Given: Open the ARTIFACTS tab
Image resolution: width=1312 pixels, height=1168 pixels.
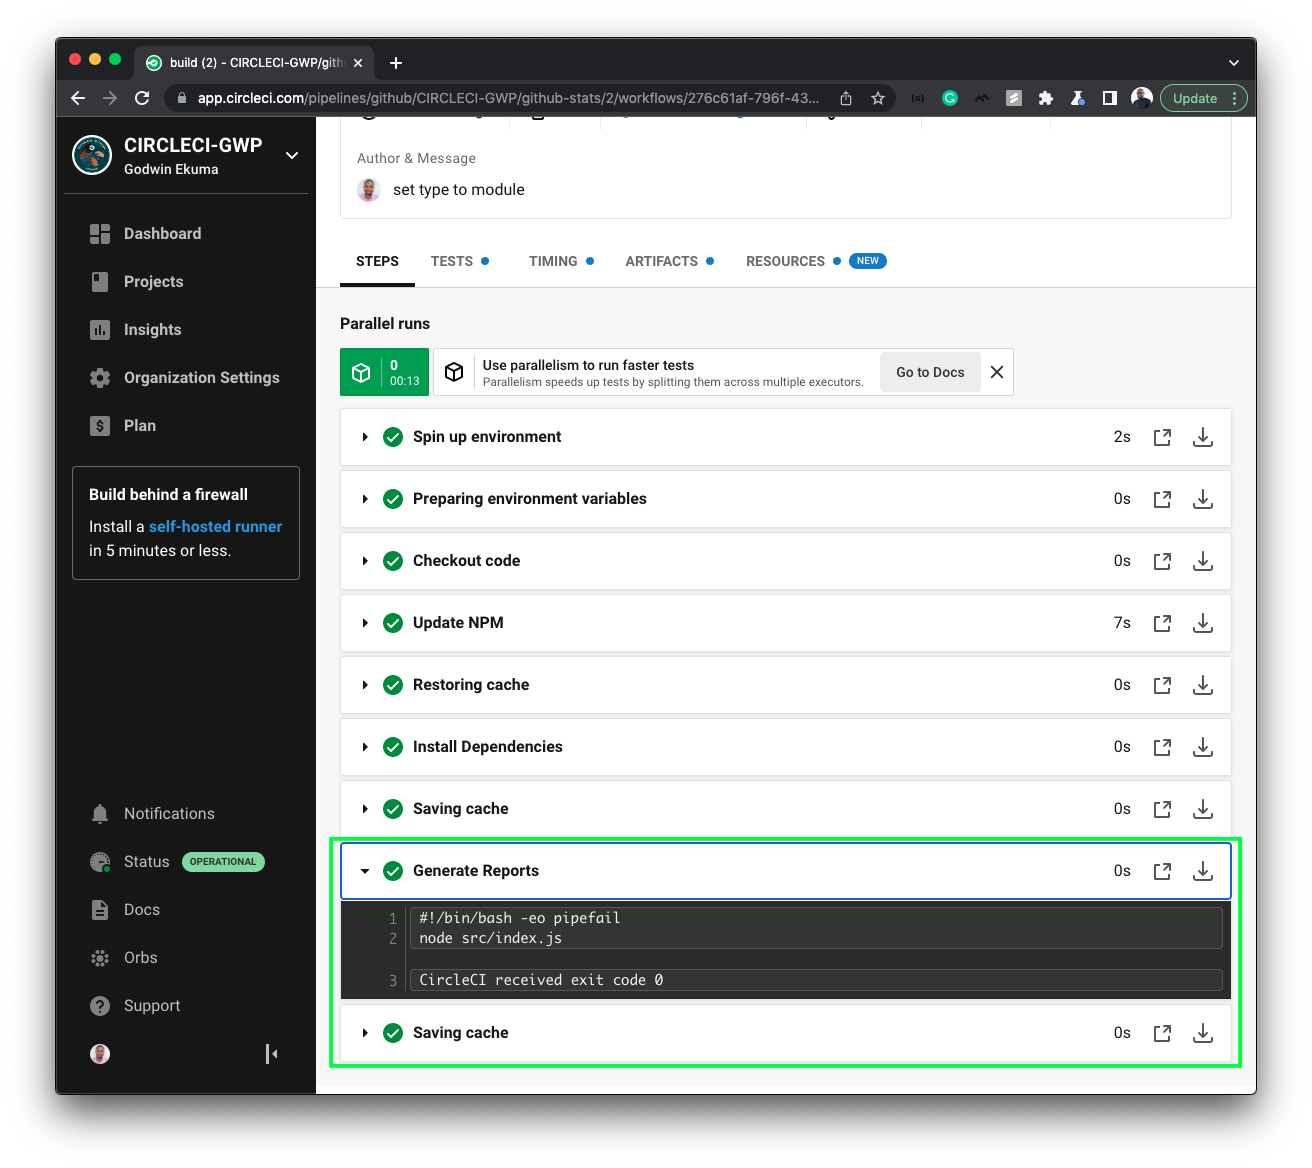Looking at the screenshot, I should tap(661, 261).
